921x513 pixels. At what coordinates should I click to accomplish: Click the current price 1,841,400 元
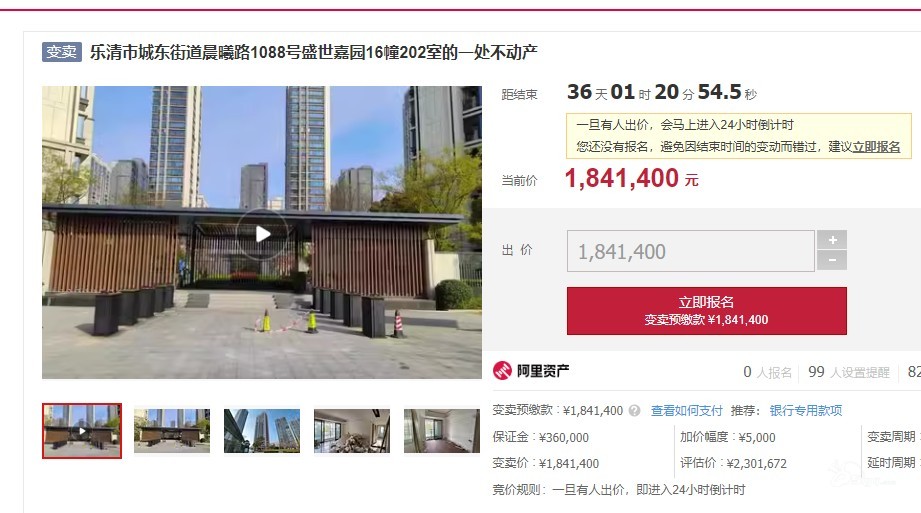pos(631,178)
